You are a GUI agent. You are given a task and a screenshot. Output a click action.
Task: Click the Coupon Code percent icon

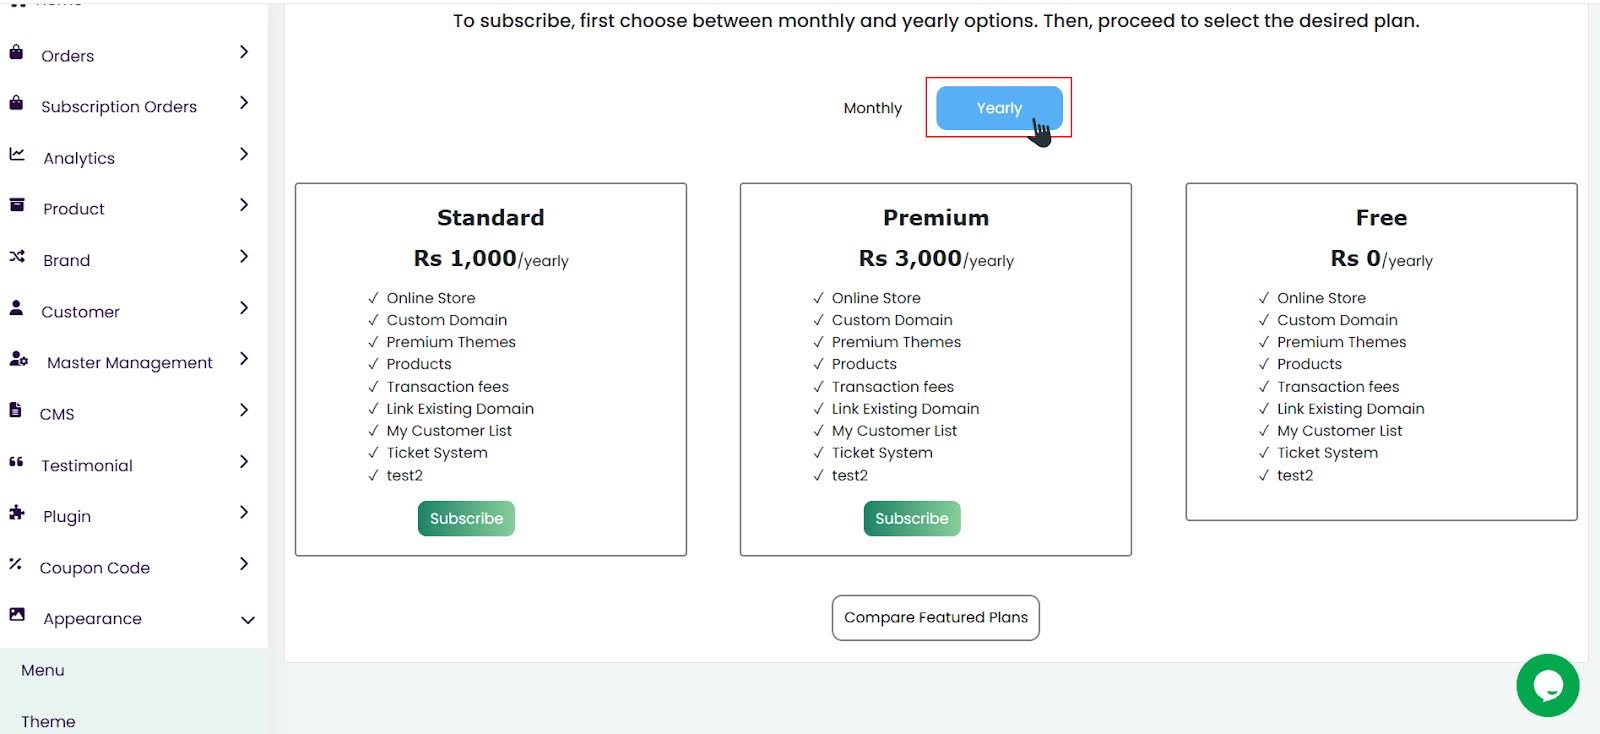pyautogui.click(x=16, y=565)
